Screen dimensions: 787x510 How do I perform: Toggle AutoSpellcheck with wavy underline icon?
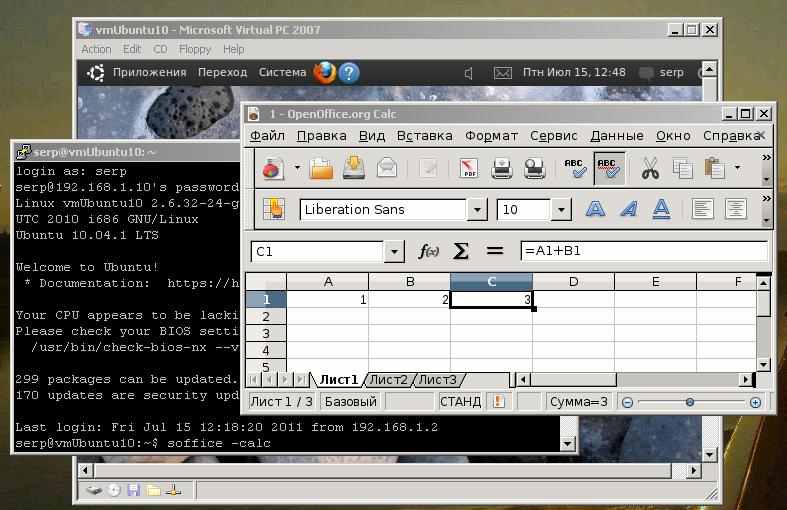[609, 169]
